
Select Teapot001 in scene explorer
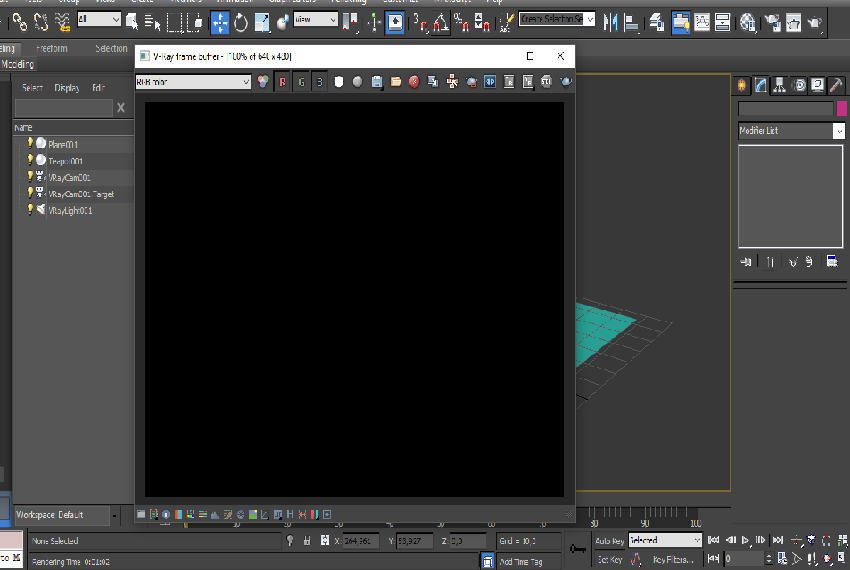coord(65,161)
